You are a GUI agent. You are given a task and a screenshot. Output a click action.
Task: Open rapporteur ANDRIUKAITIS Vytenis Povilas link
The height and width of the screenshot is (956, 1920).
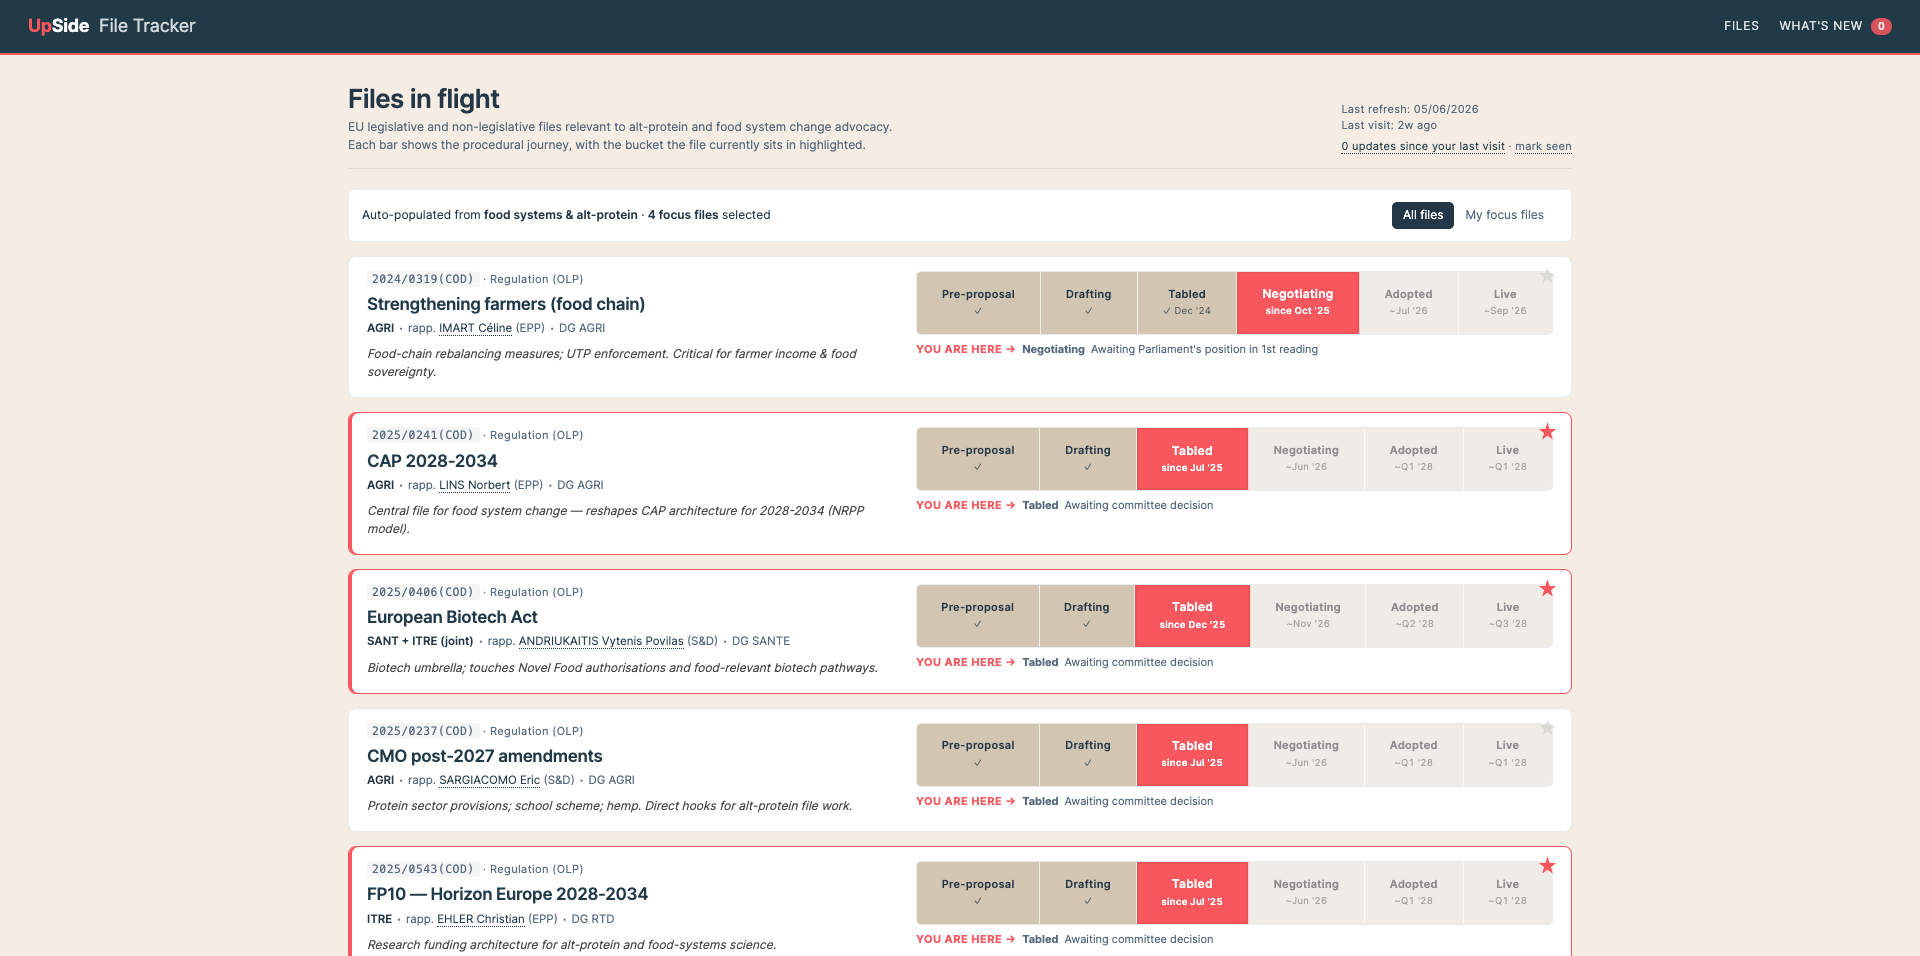(601, 641)
